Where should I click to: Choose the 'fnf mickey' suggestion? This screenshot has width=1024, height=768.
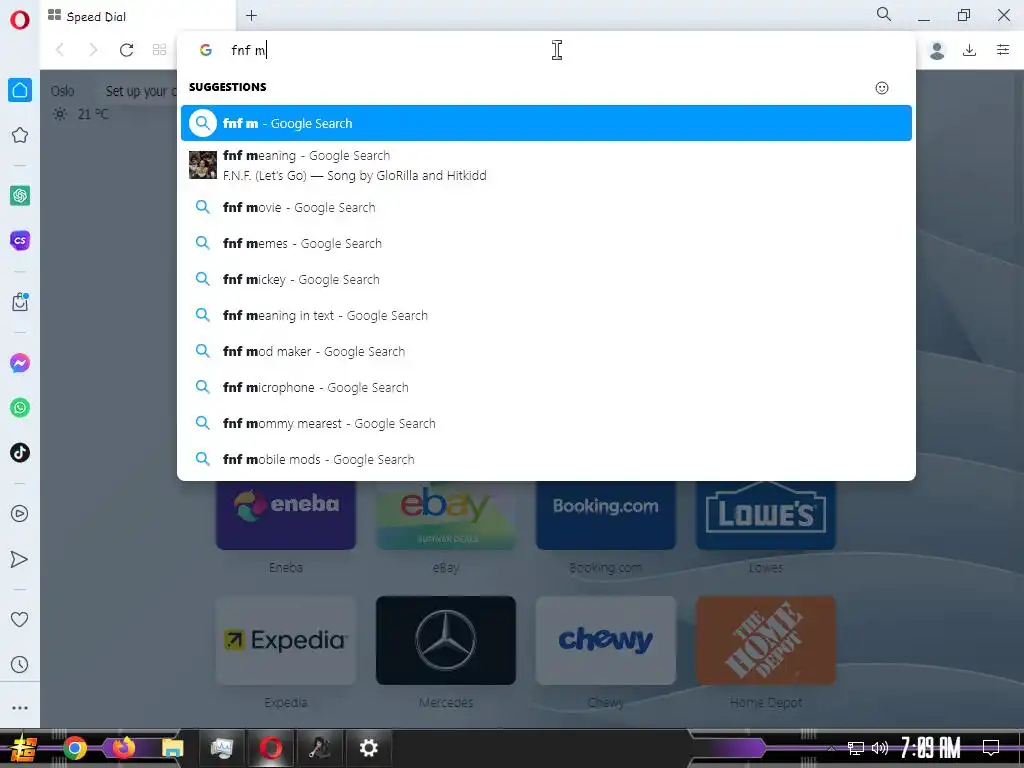(546, 280)
